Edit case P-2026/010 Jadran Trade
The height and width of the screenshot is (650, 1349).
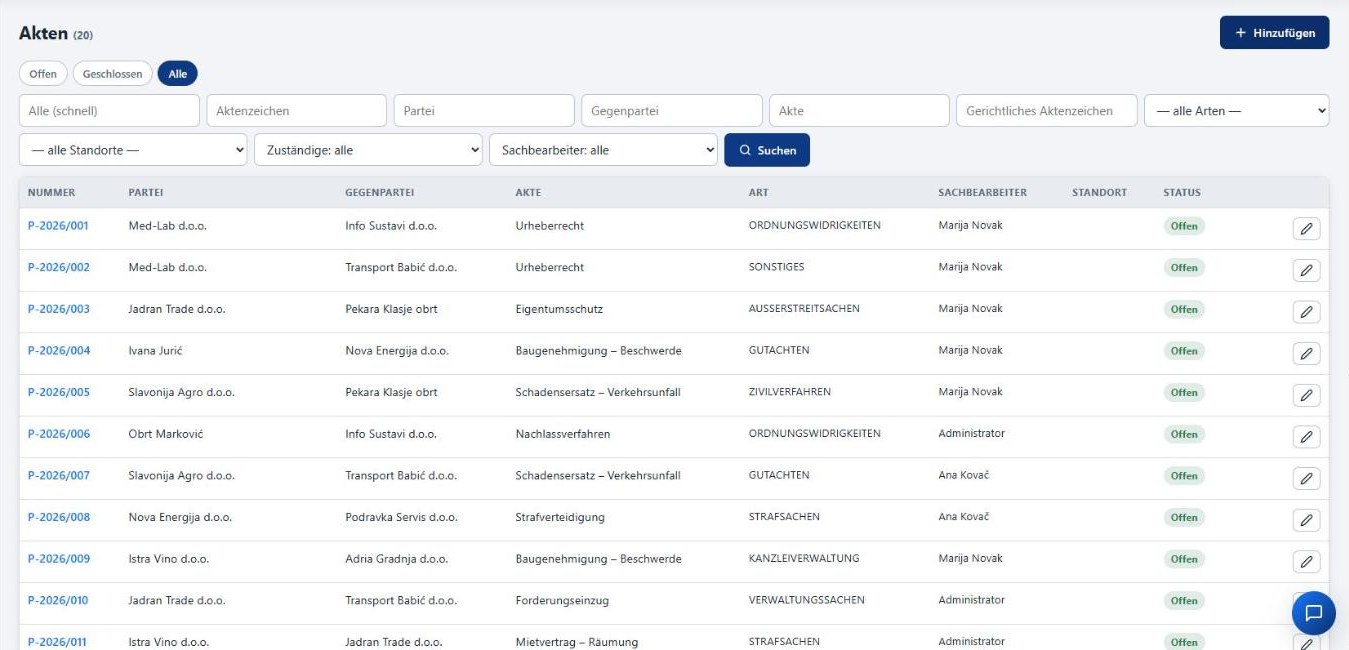point(1306,601)
